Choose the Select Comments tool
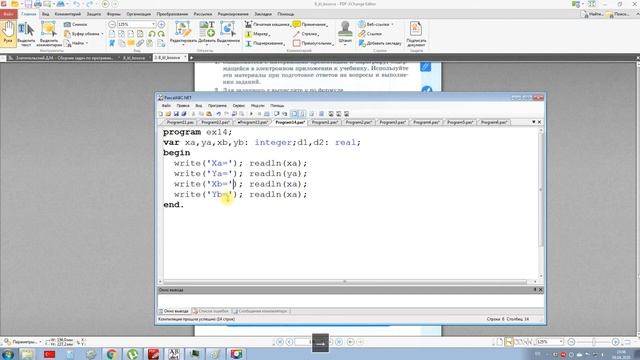The height and width of the screenshot is (360, 640). 49,33
